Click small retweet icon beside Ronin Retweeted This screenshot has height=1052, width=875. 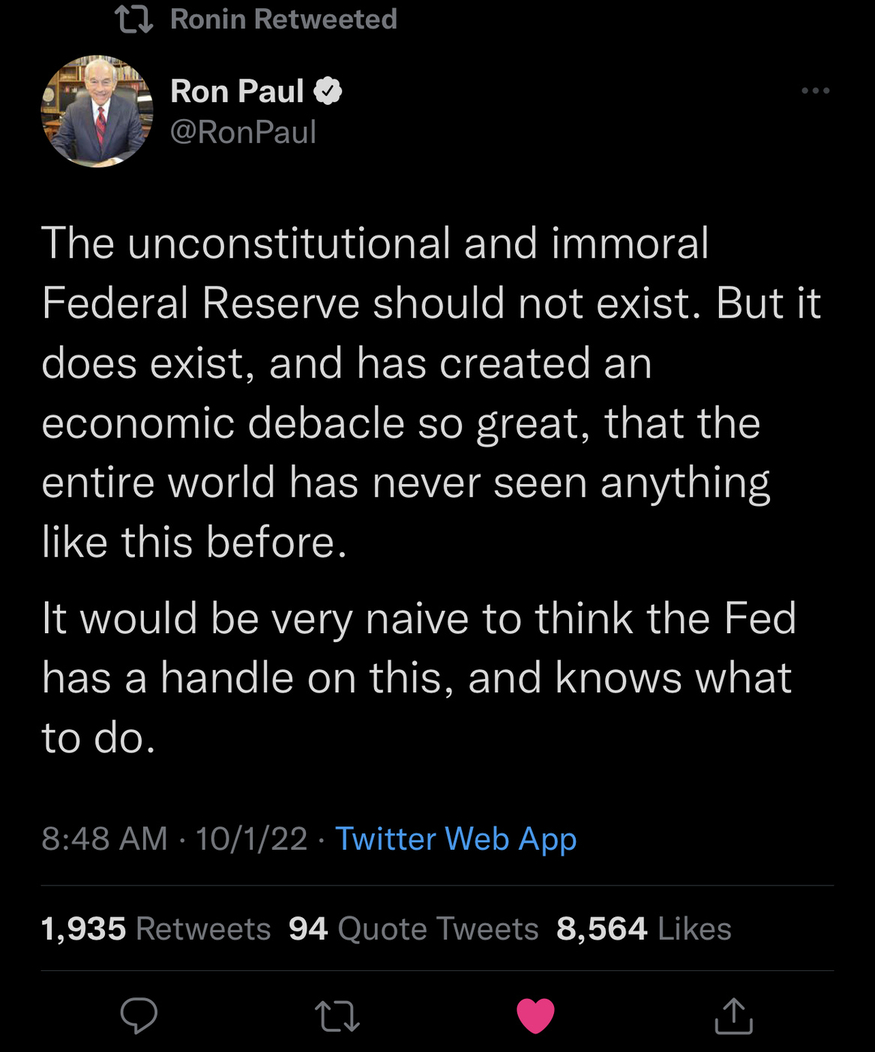coord(134,19)
